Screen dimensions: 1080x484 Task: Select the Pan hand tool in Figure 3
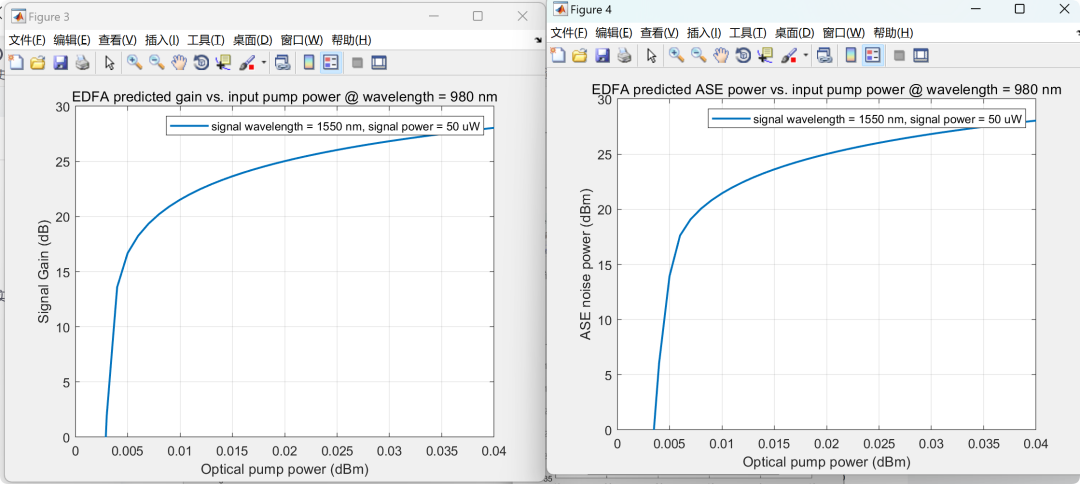click(179, 63)
